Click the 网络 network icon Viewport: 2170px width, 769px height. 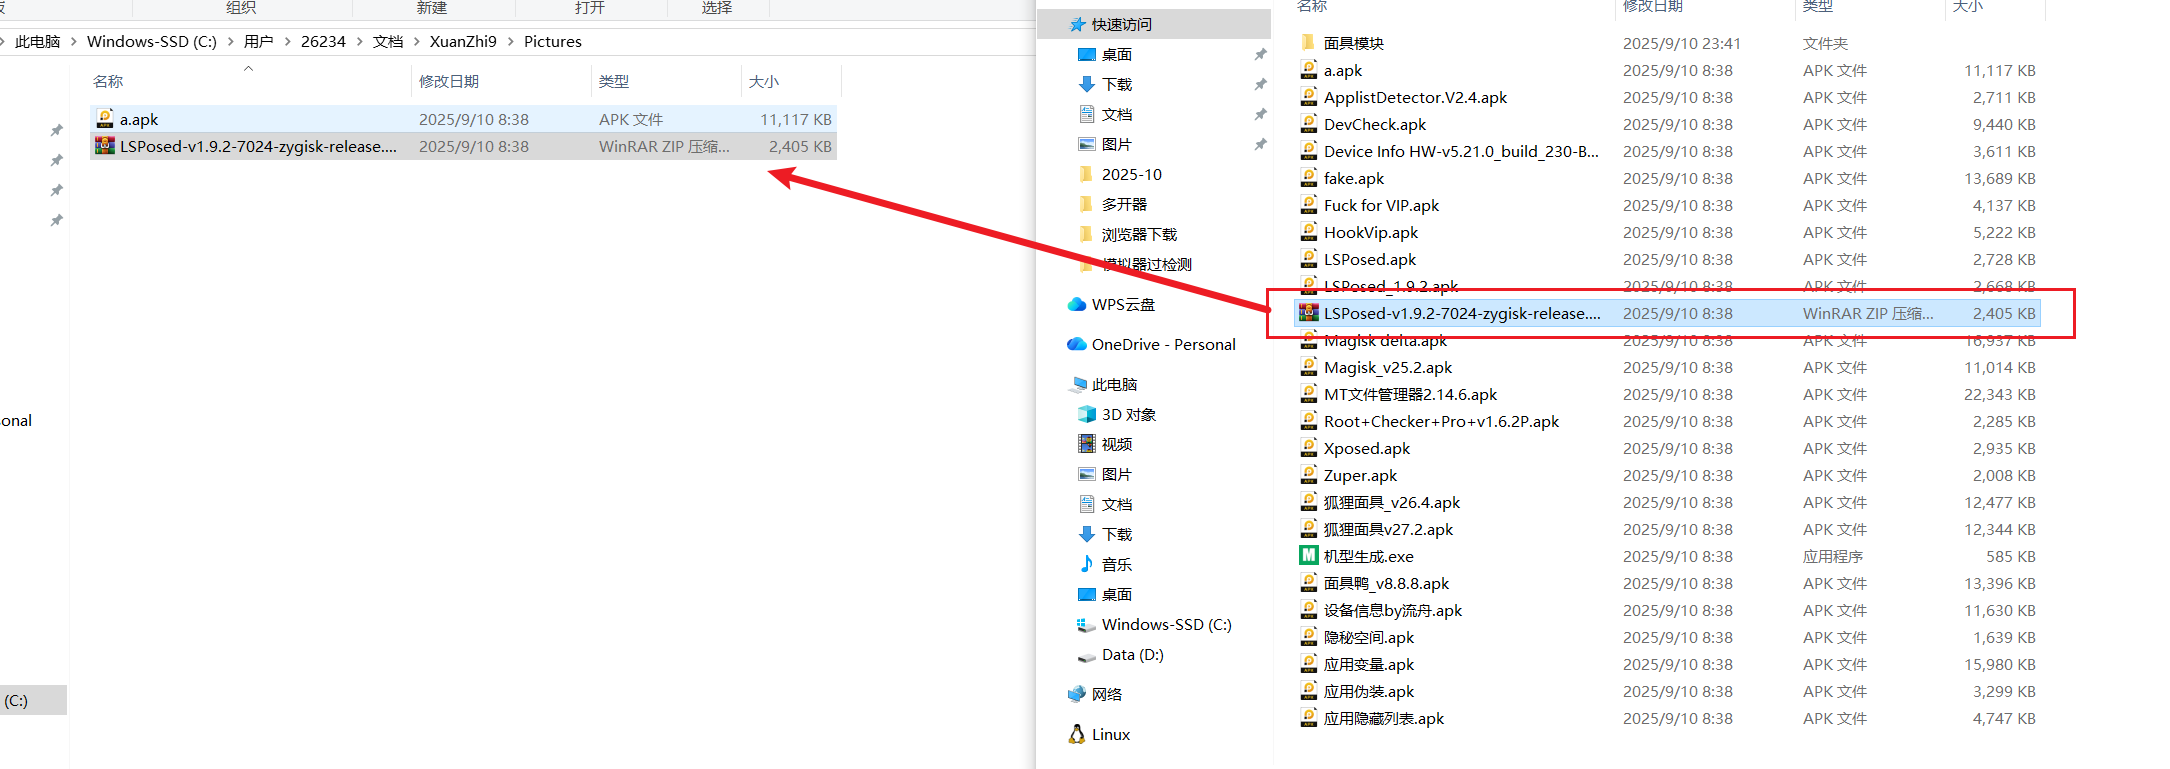(1077, 694)
